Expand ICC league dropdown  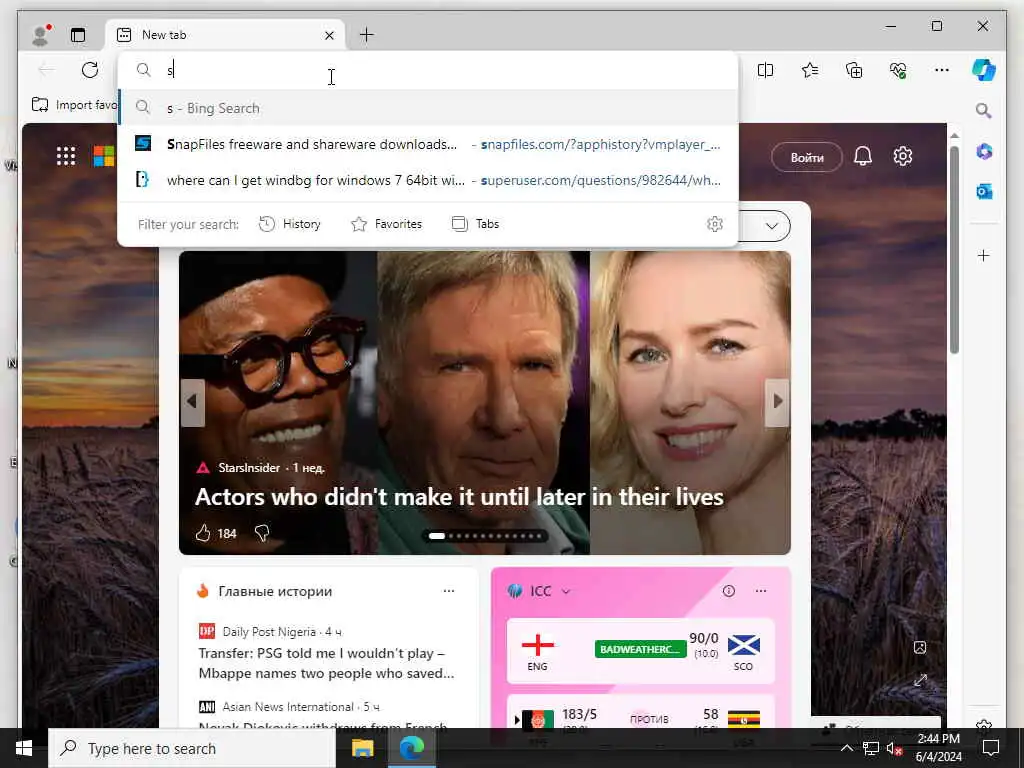[566, 591]
